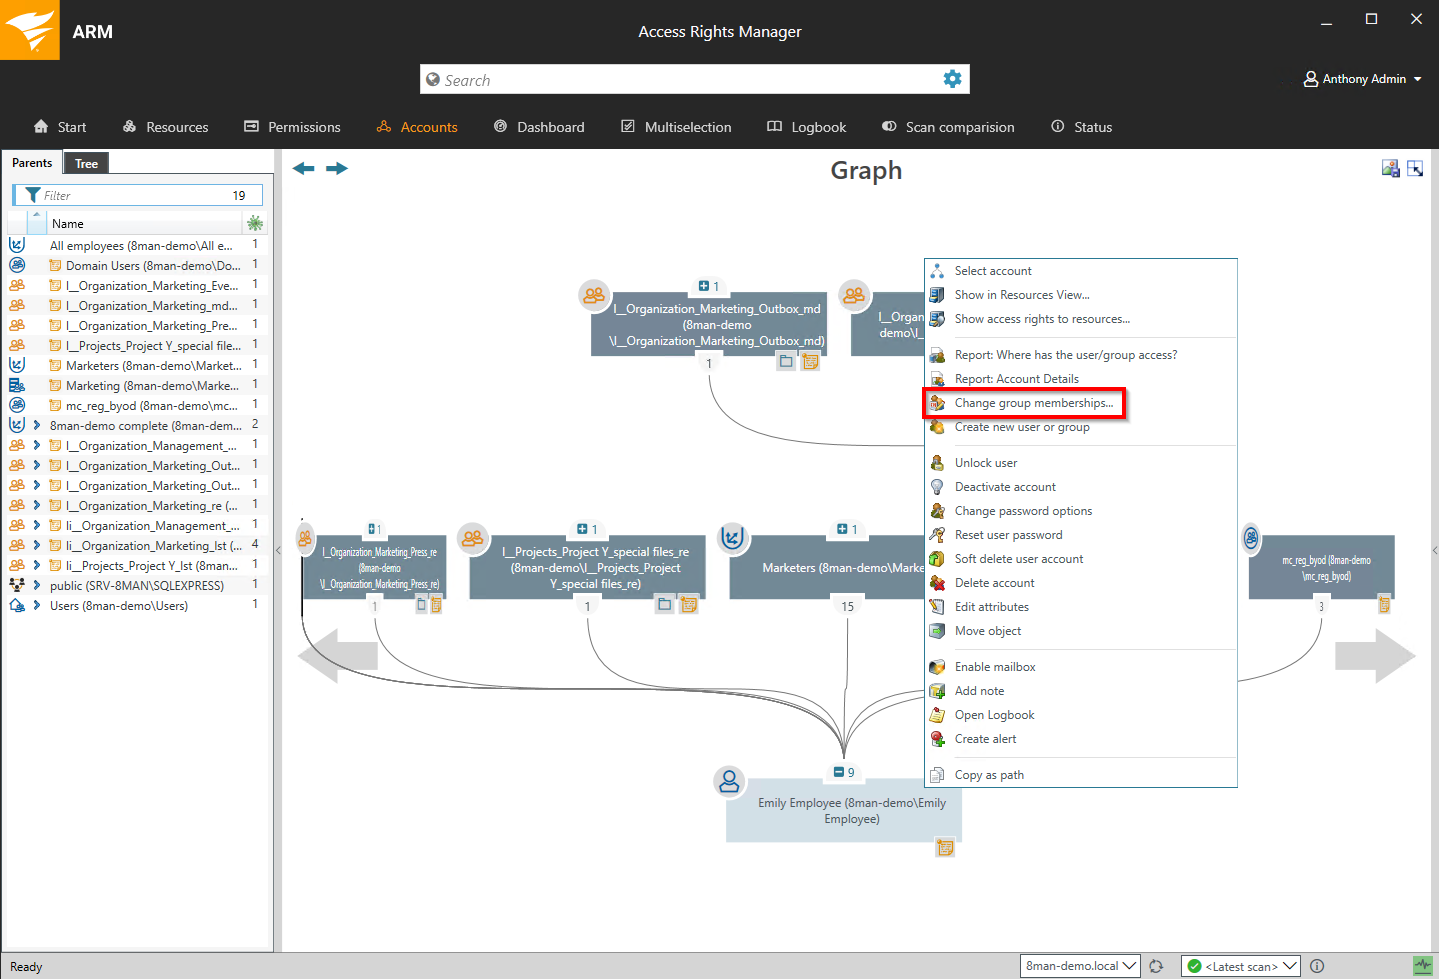The height and width of the screenshot is (979, 1439).
Task: Click the search settings gear icon
Action: [952, 79]
